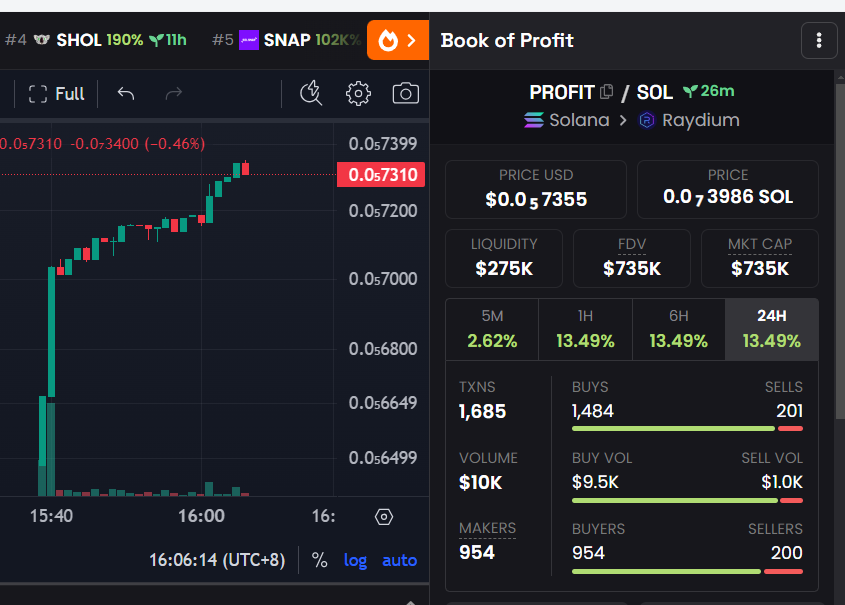
Task: Redo the chart action
Action: pos(174,94)
